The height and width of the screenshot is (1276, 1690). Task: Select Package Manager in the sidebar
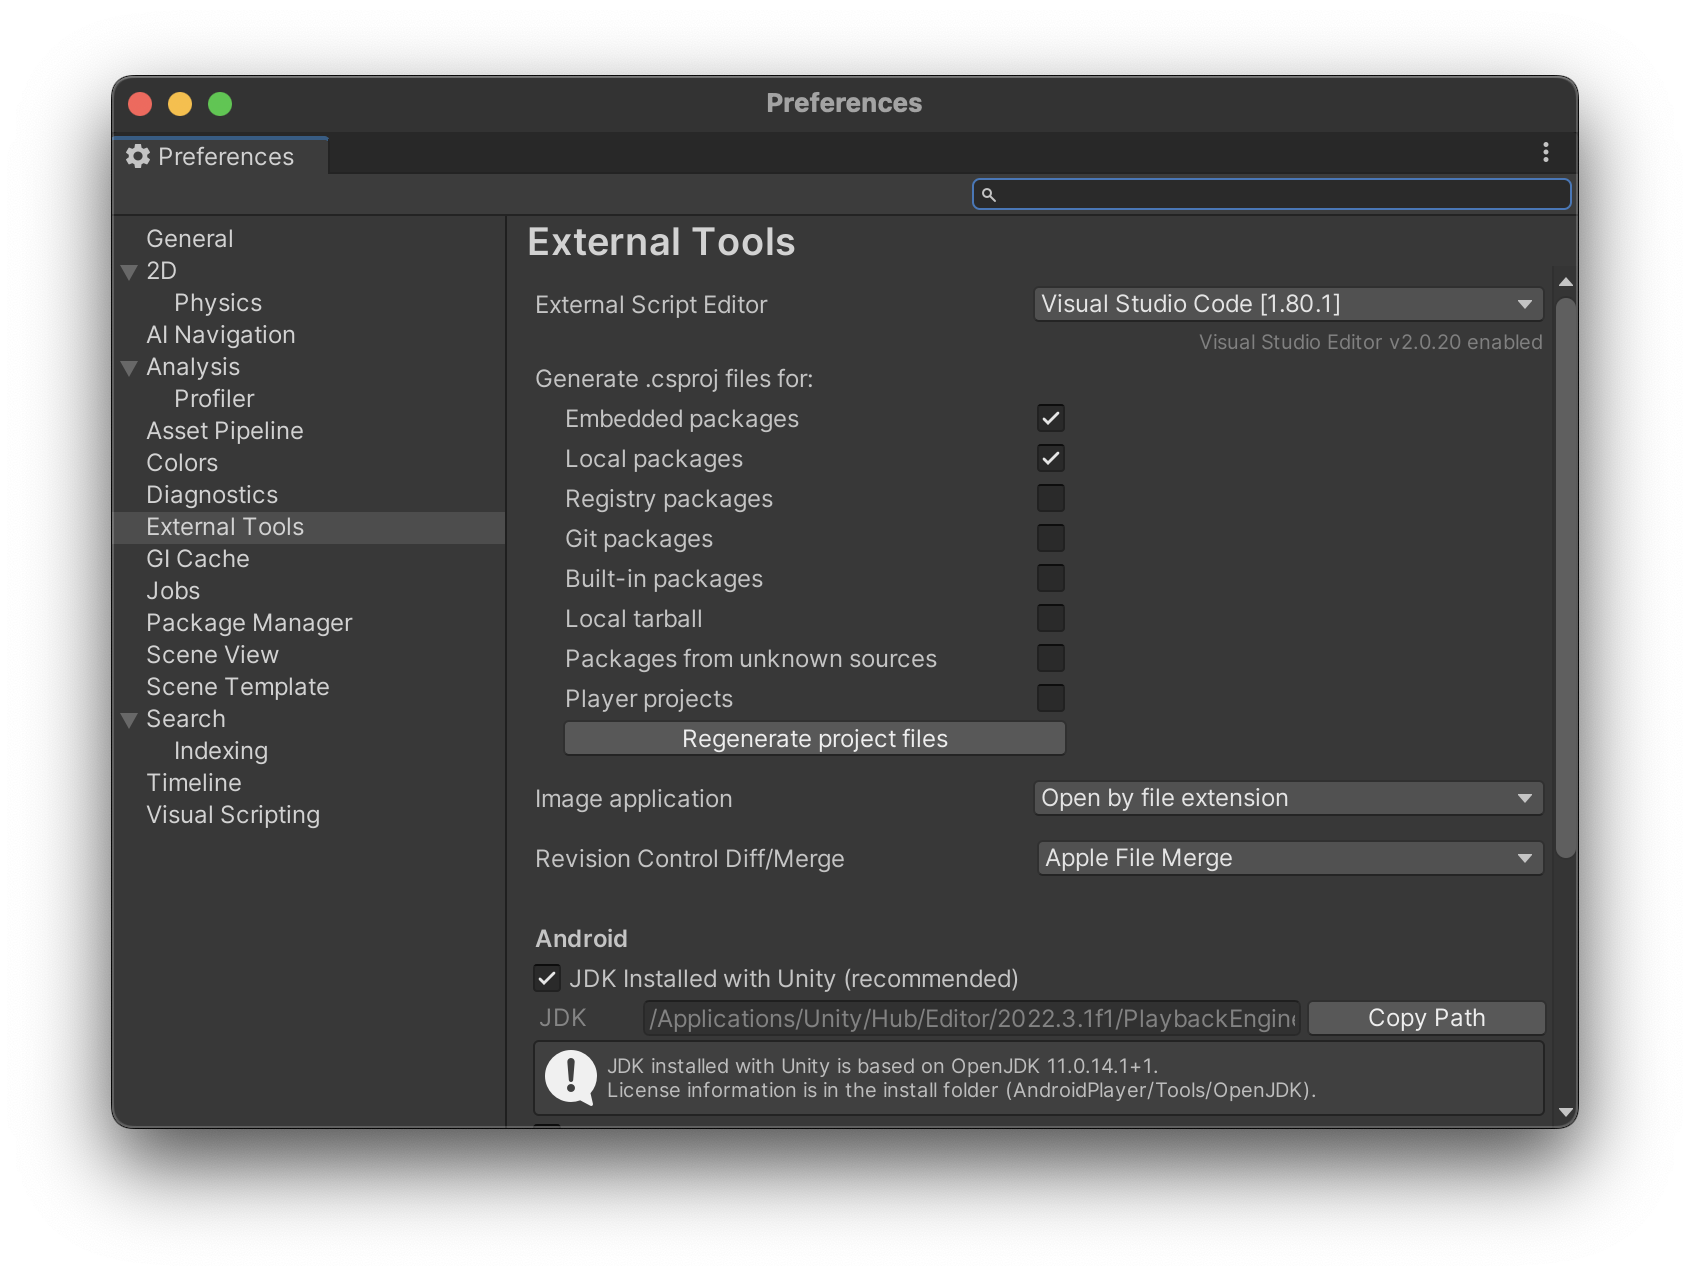point(249,622)
